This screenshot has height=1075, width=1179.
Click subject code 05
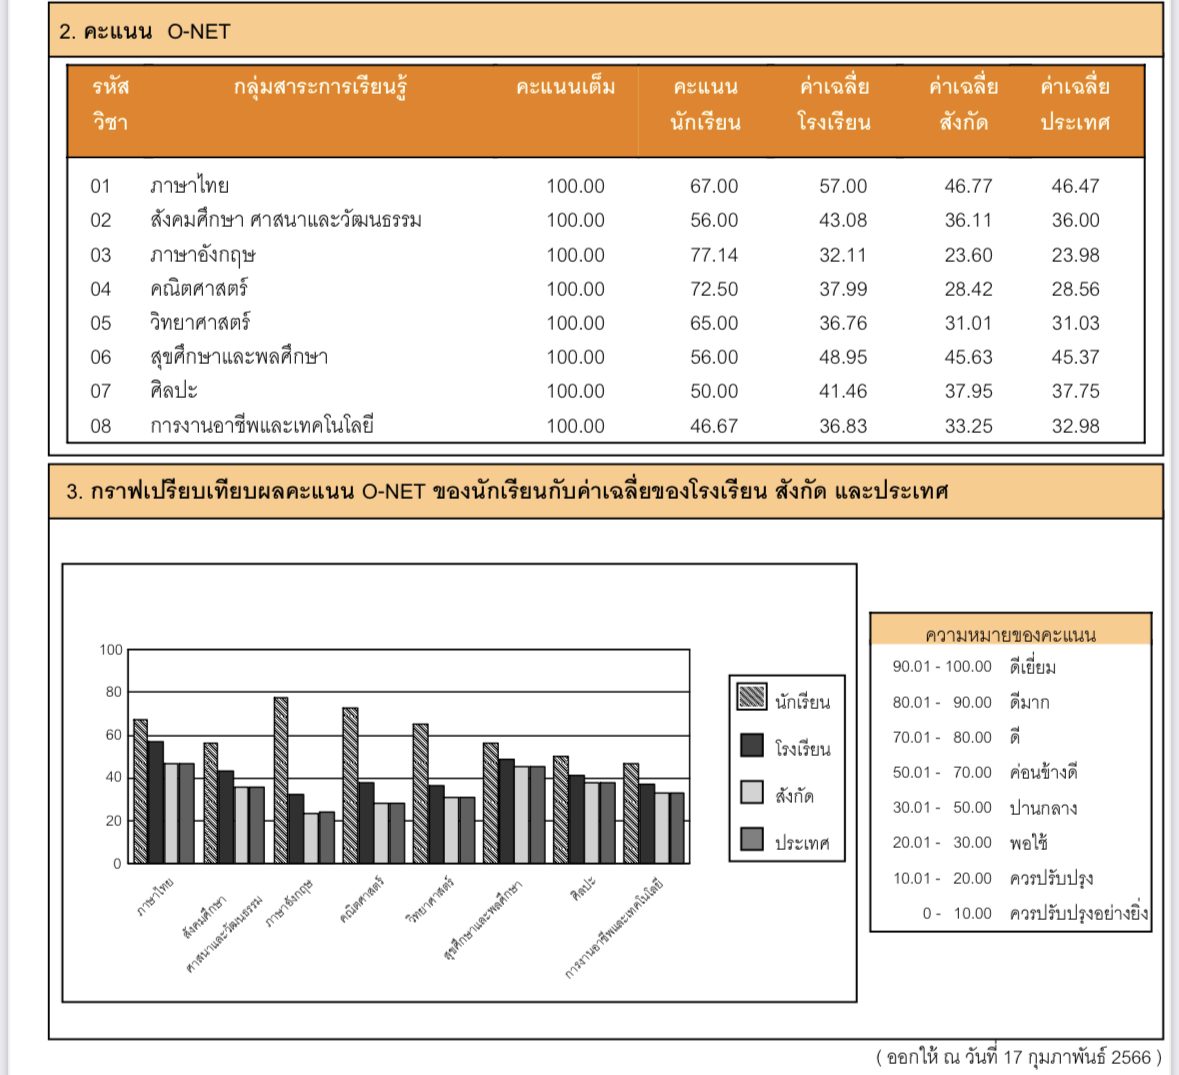101,323
